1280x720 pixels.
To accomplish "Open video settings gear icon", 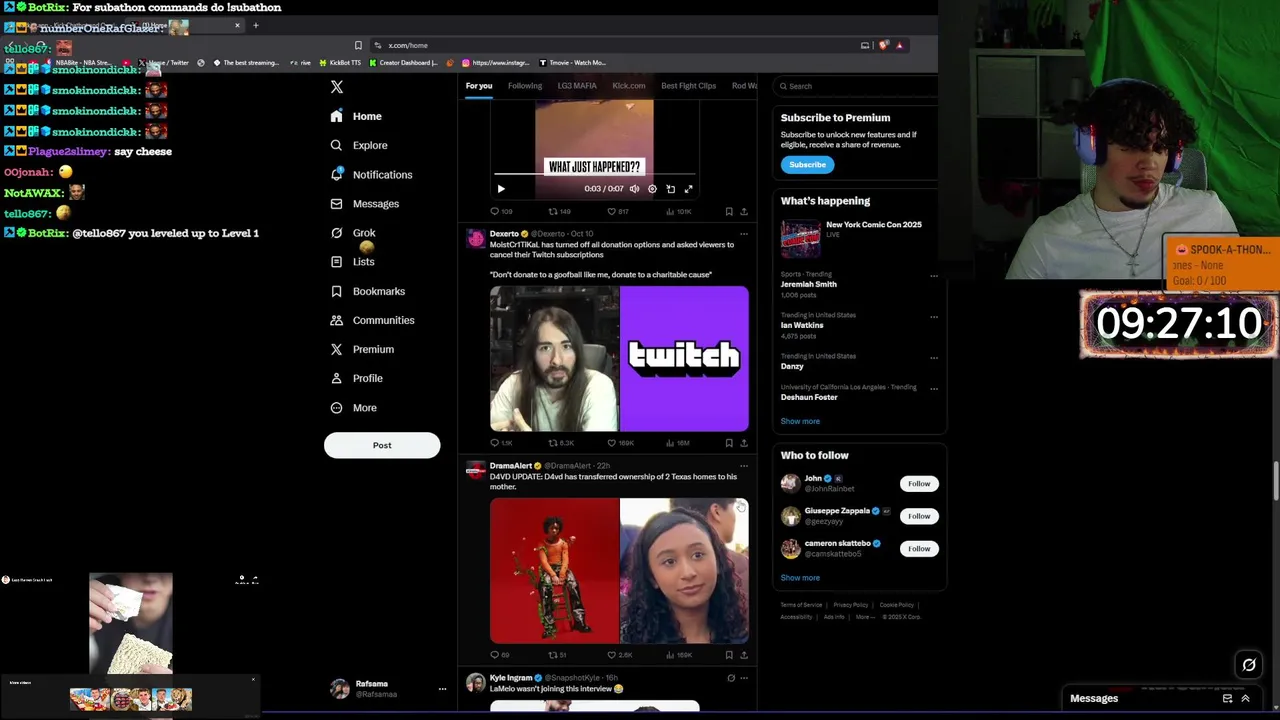I will (x=652, y=188).
